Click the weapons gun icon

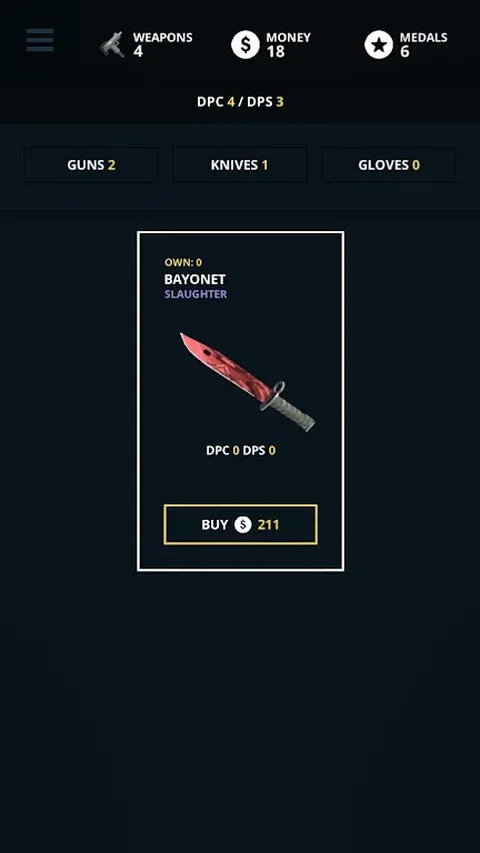tap(112, 45)
